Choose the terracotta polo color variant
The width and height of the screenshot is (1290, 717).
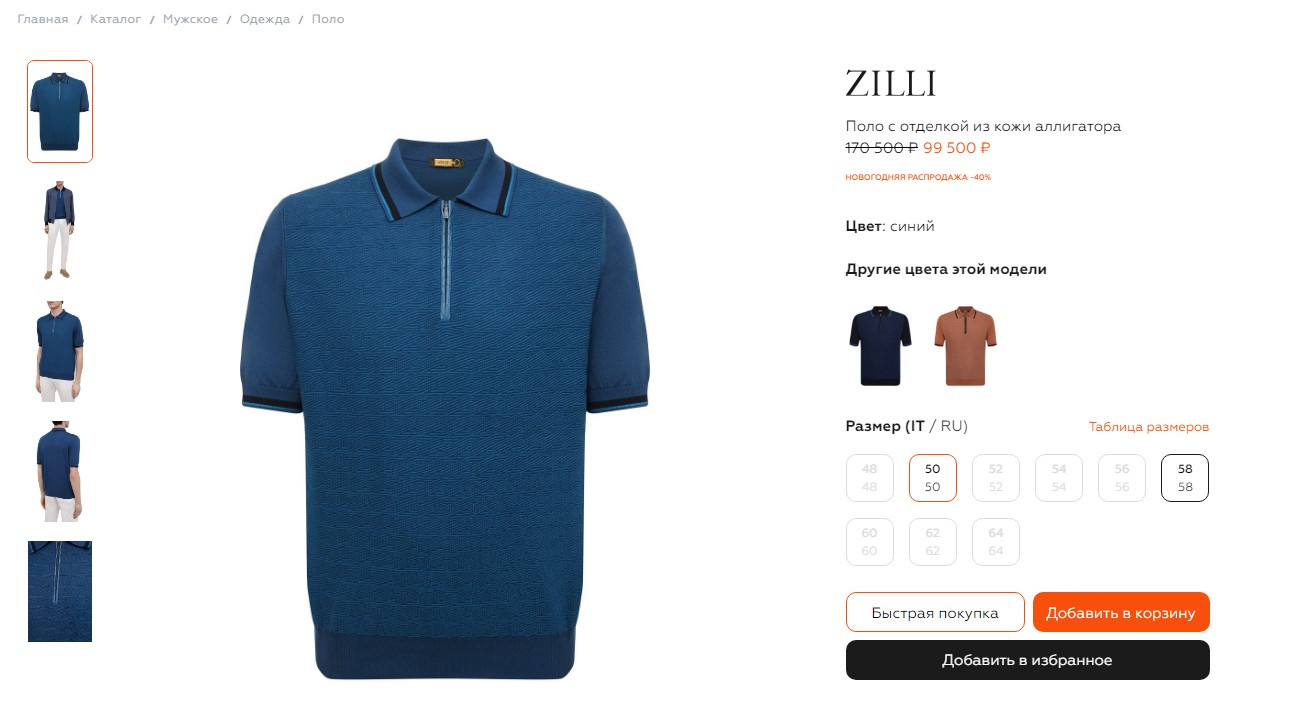pyautogui.click(x=965, y=346)
